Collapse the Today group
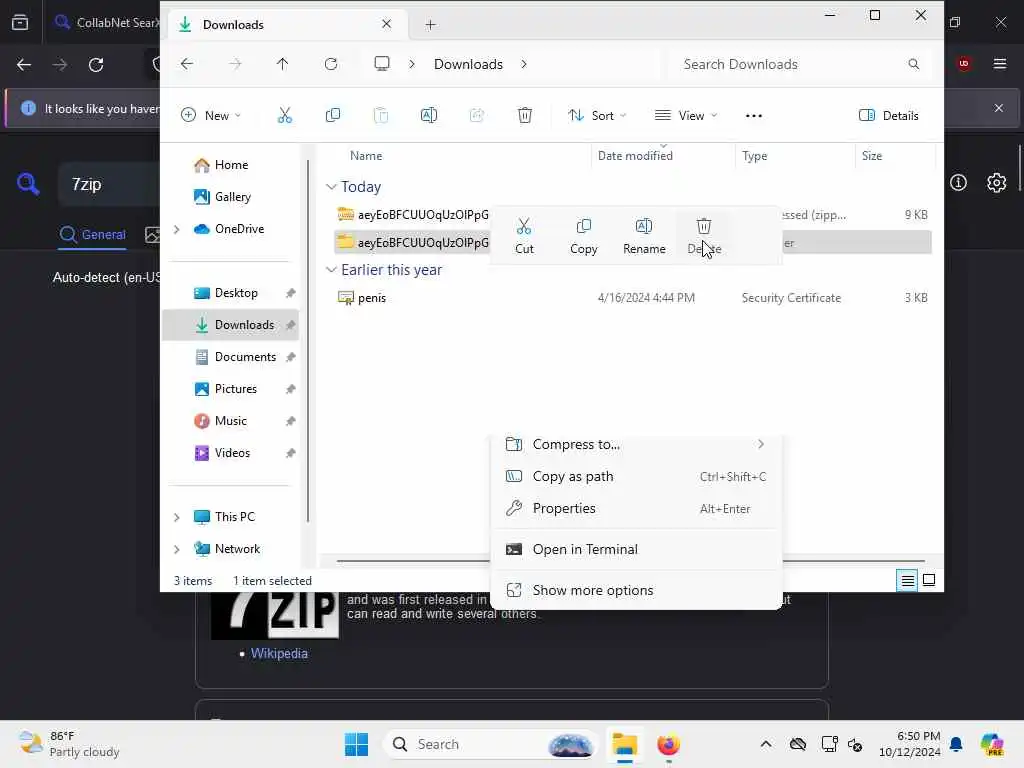Image resolution: width=1024 pixels, height=768 pixels. 331,187
